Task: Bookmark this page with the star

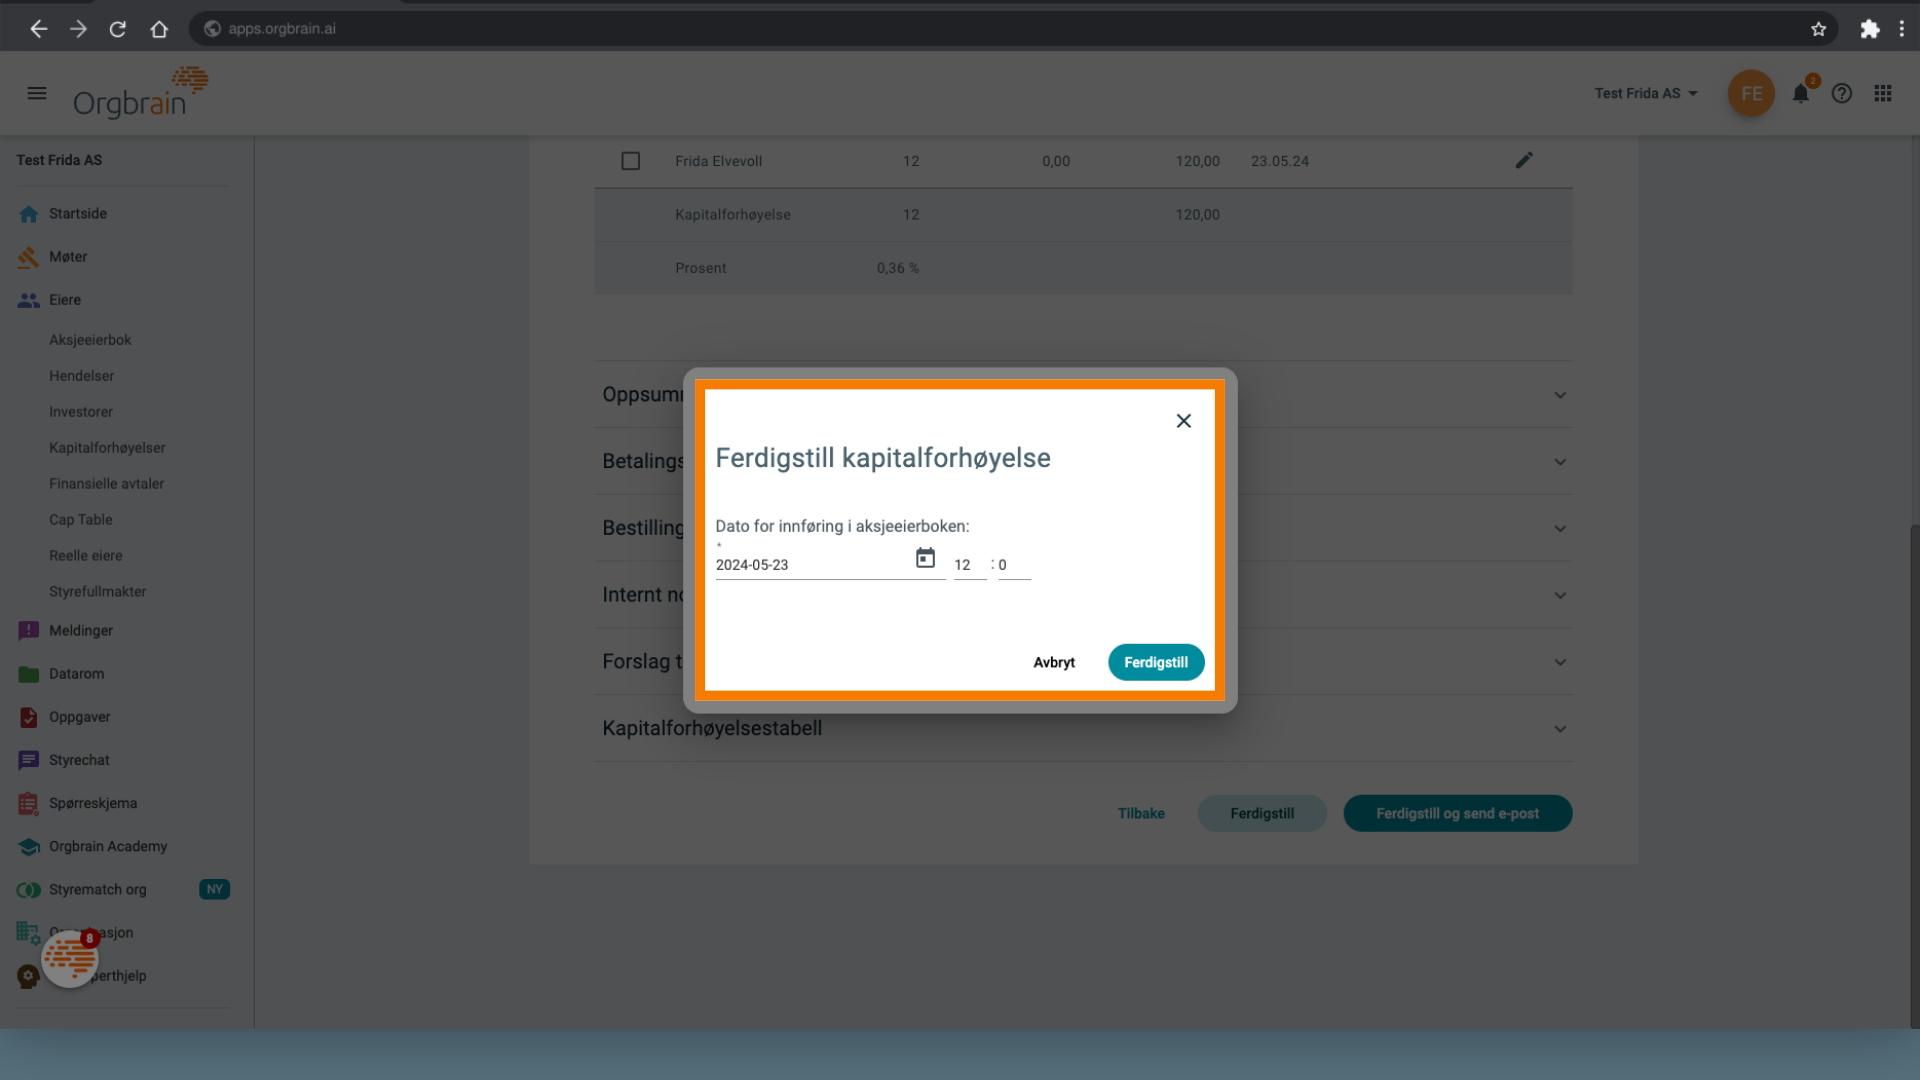Action: tap(1819, 29)
